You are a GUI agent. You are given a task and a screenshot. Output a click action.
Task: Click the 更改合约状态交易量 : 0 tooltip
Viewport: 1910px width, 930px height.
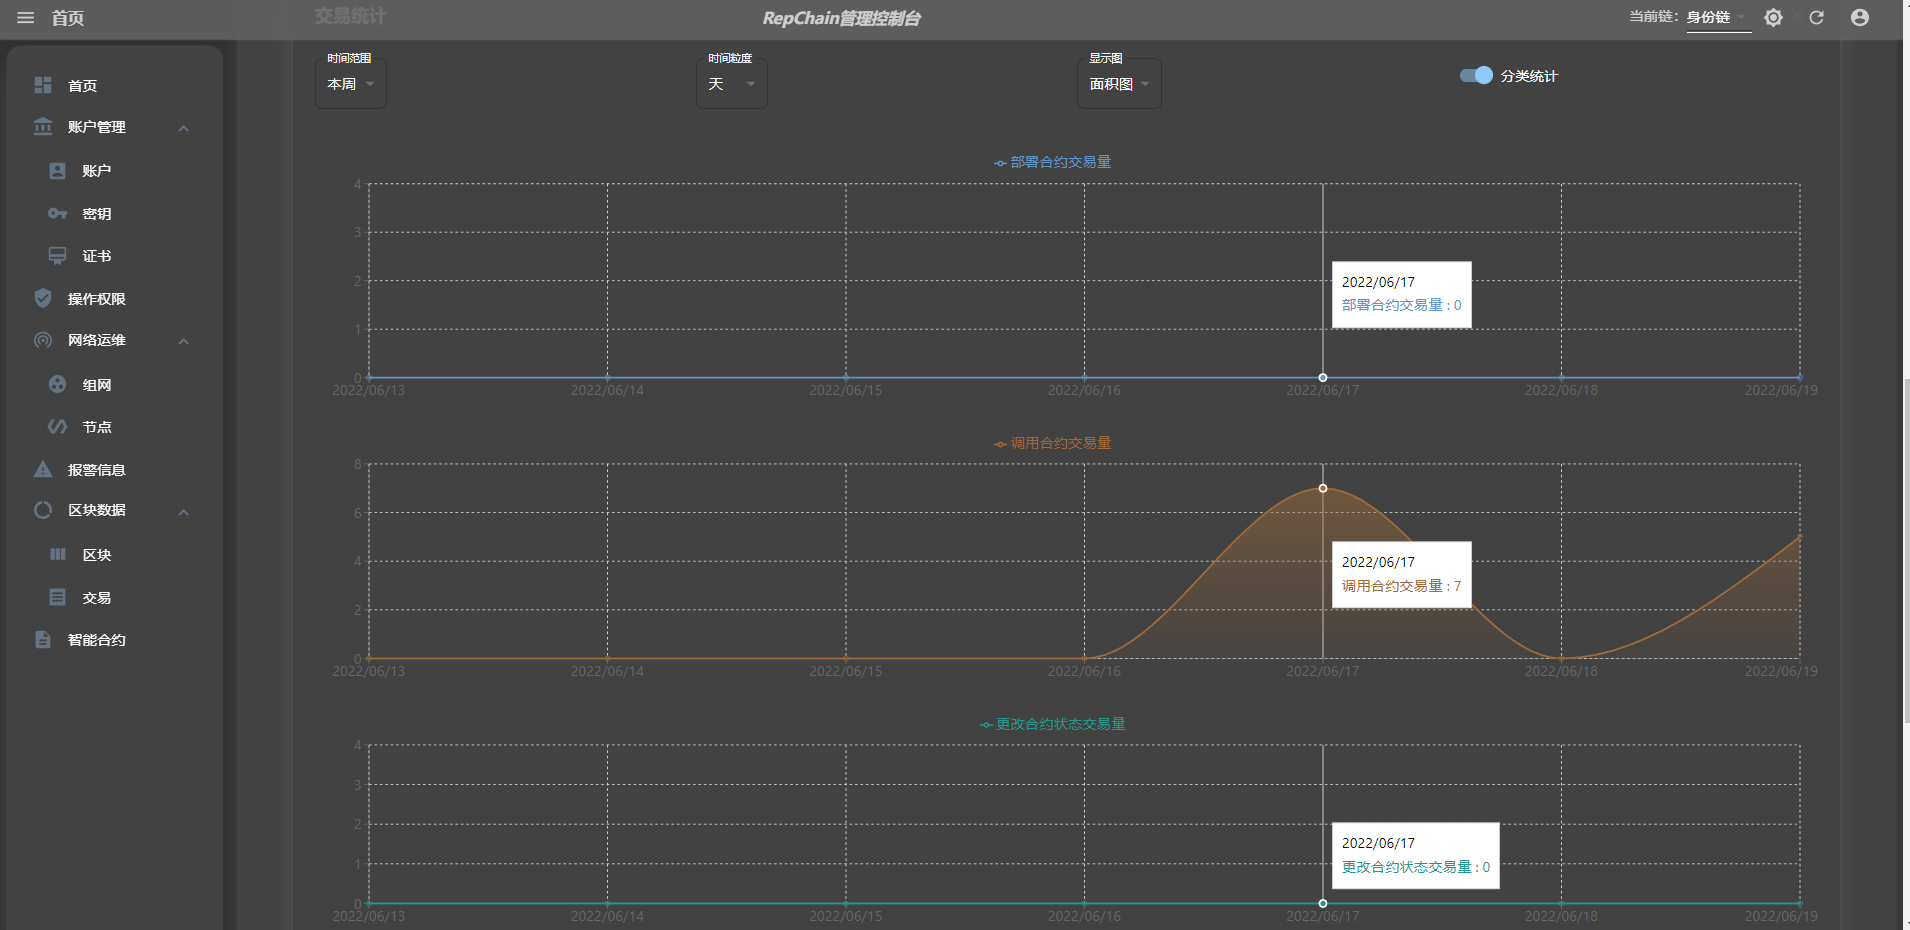[1415, 855]
